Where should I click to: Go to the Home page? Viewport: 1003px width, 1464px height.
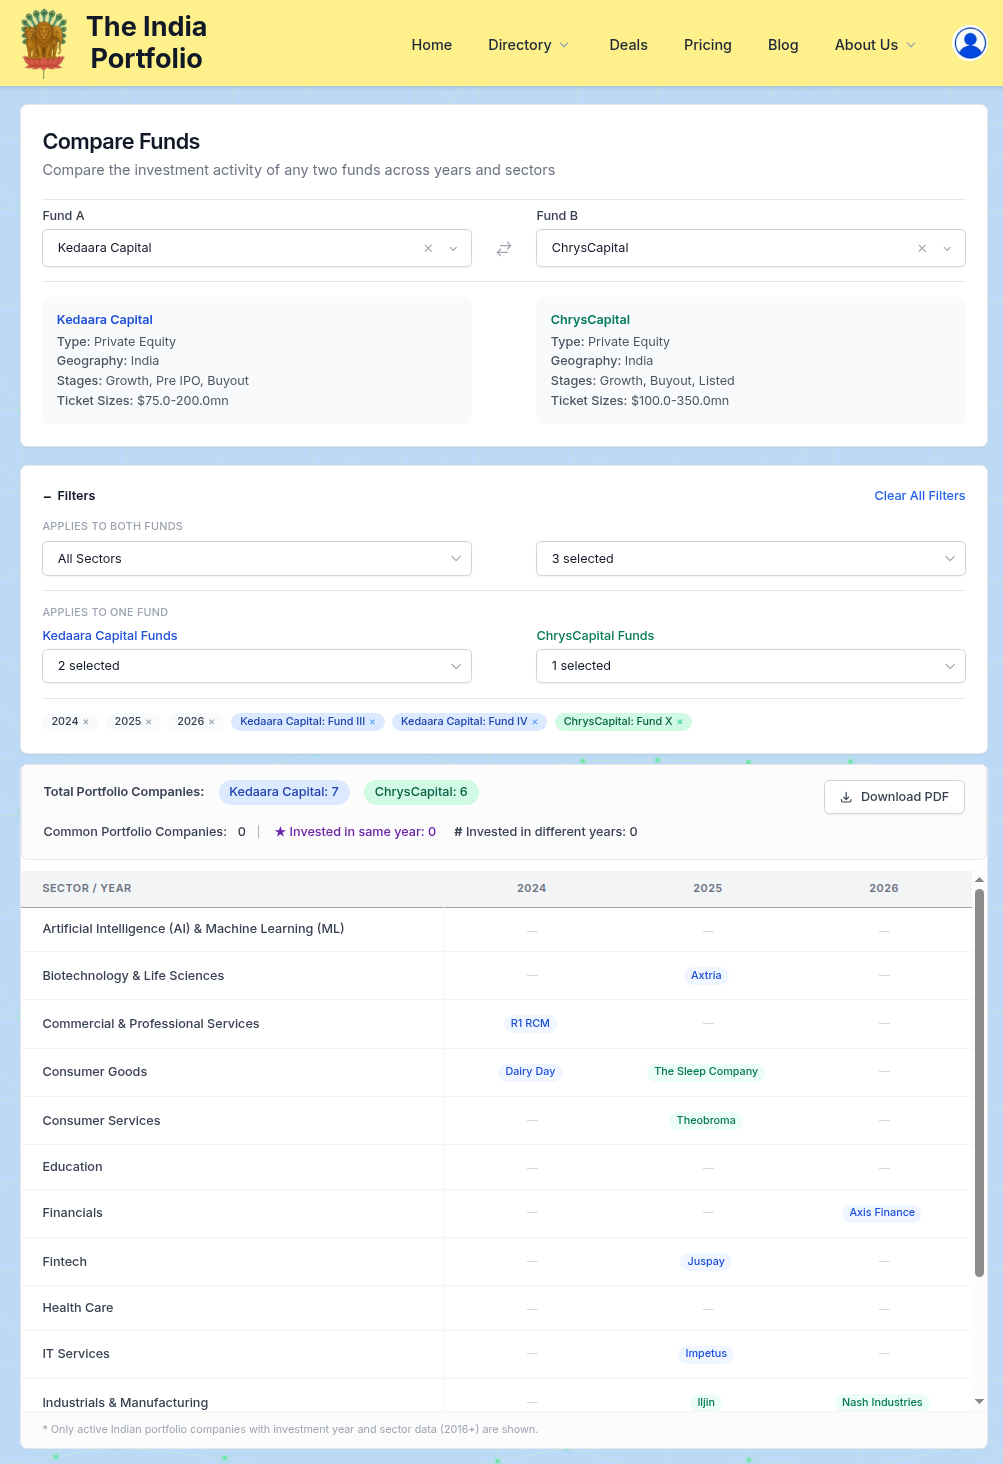coord(432,45)
